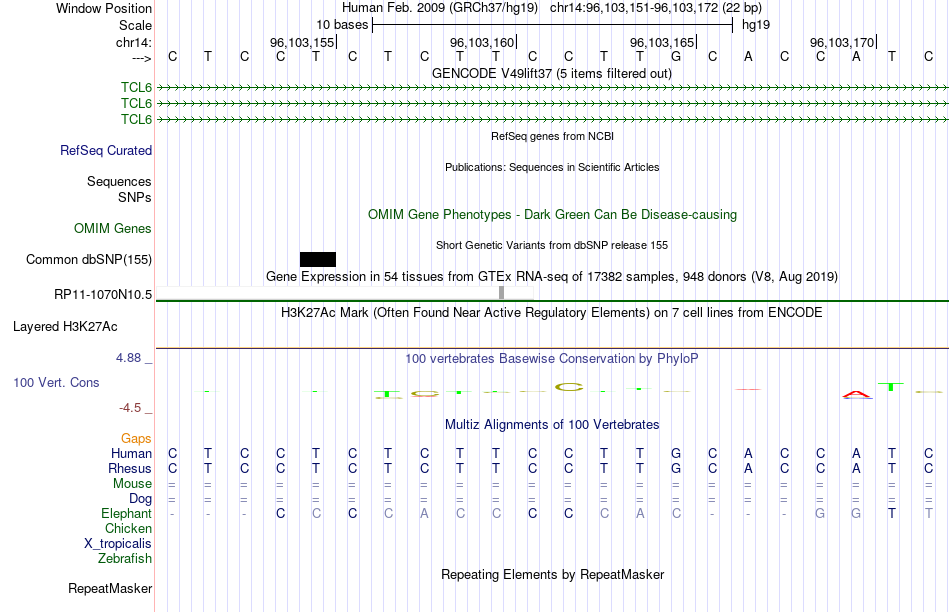Click the RepeatMasker track label
This screenshot has height=612, width=950.
point(110,588)
